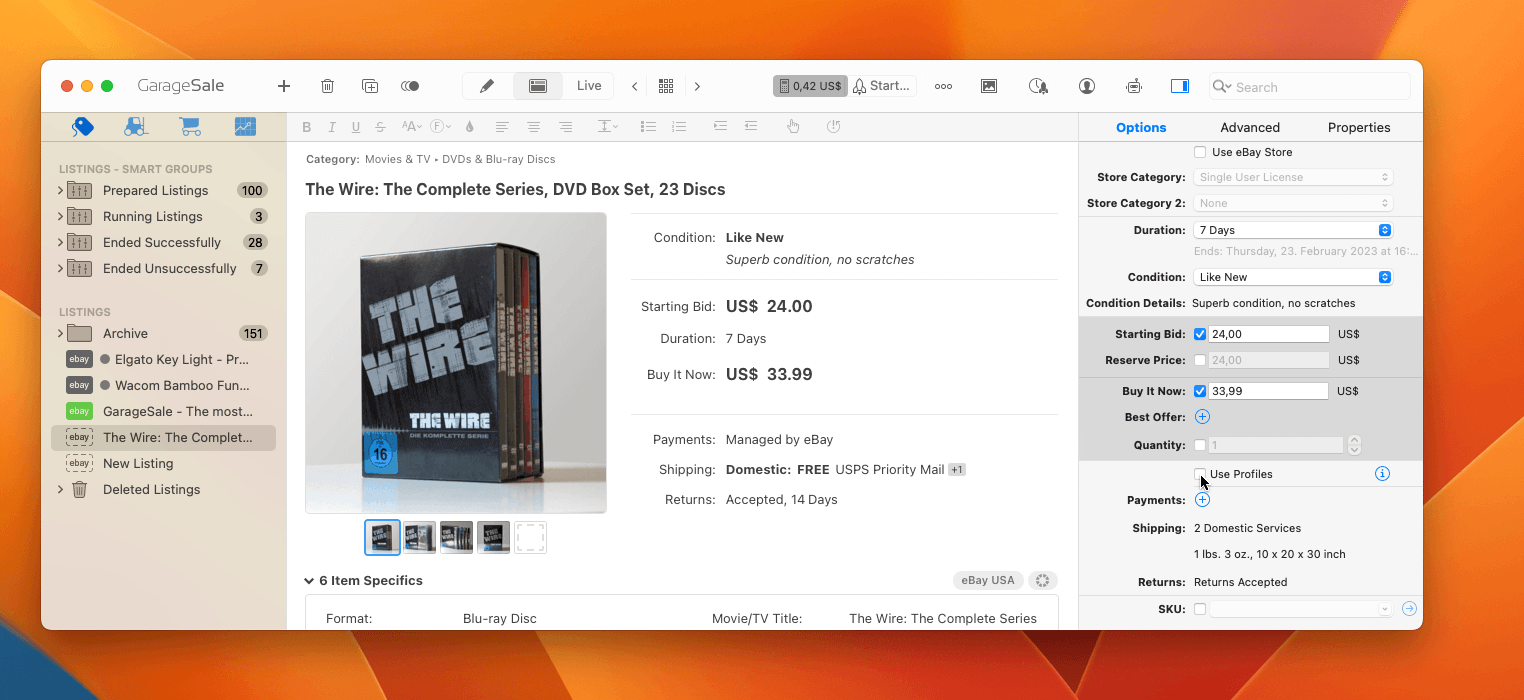This screenshot has height=700, width=1524.
Task: Switch to the Advanced tab
Action: (1250, 127)
